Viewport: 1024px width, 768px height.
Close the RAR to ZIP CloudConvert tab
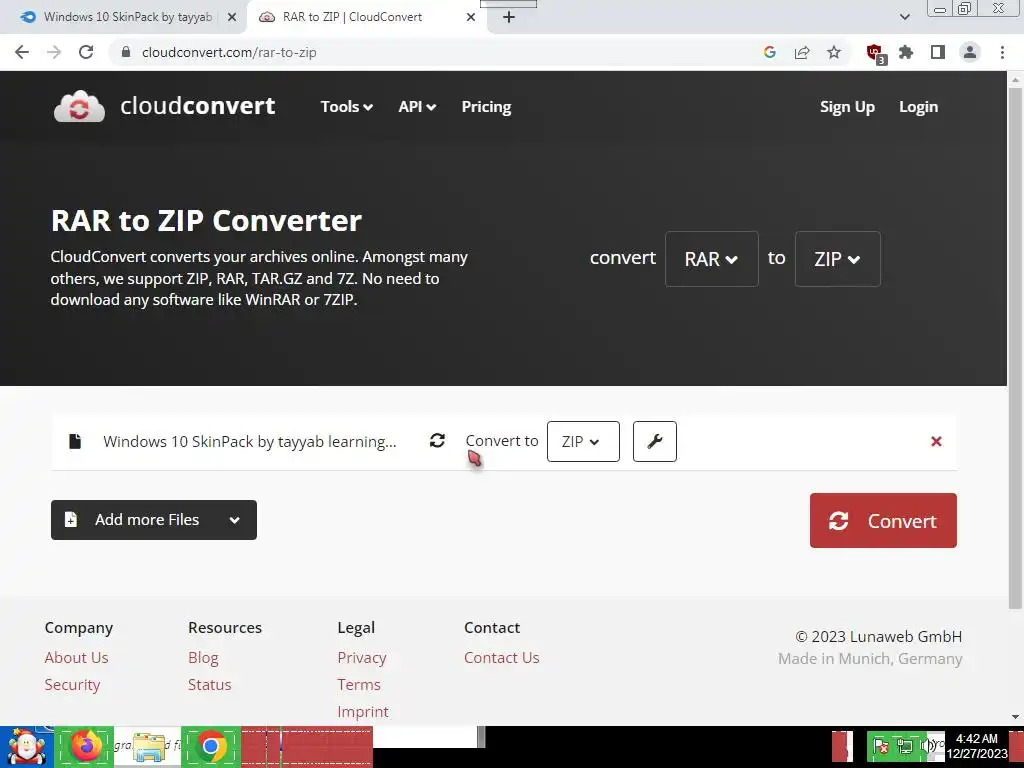(471, 17)
